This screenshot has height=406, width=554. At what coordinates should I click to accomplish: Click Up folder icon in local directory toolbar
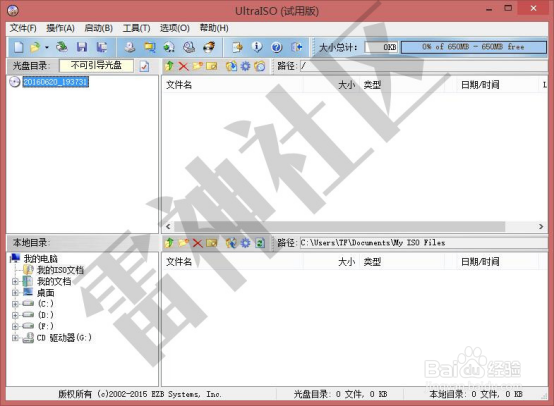coord(169,243)
